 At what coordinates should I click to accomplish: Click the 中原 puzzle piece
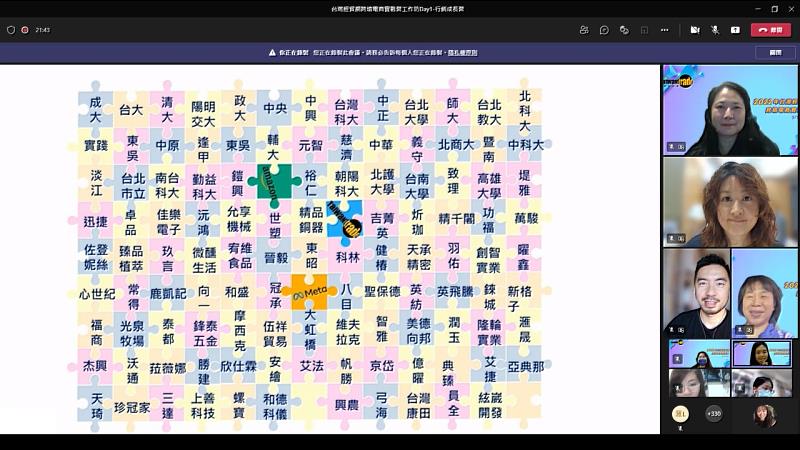coord(167,145)
